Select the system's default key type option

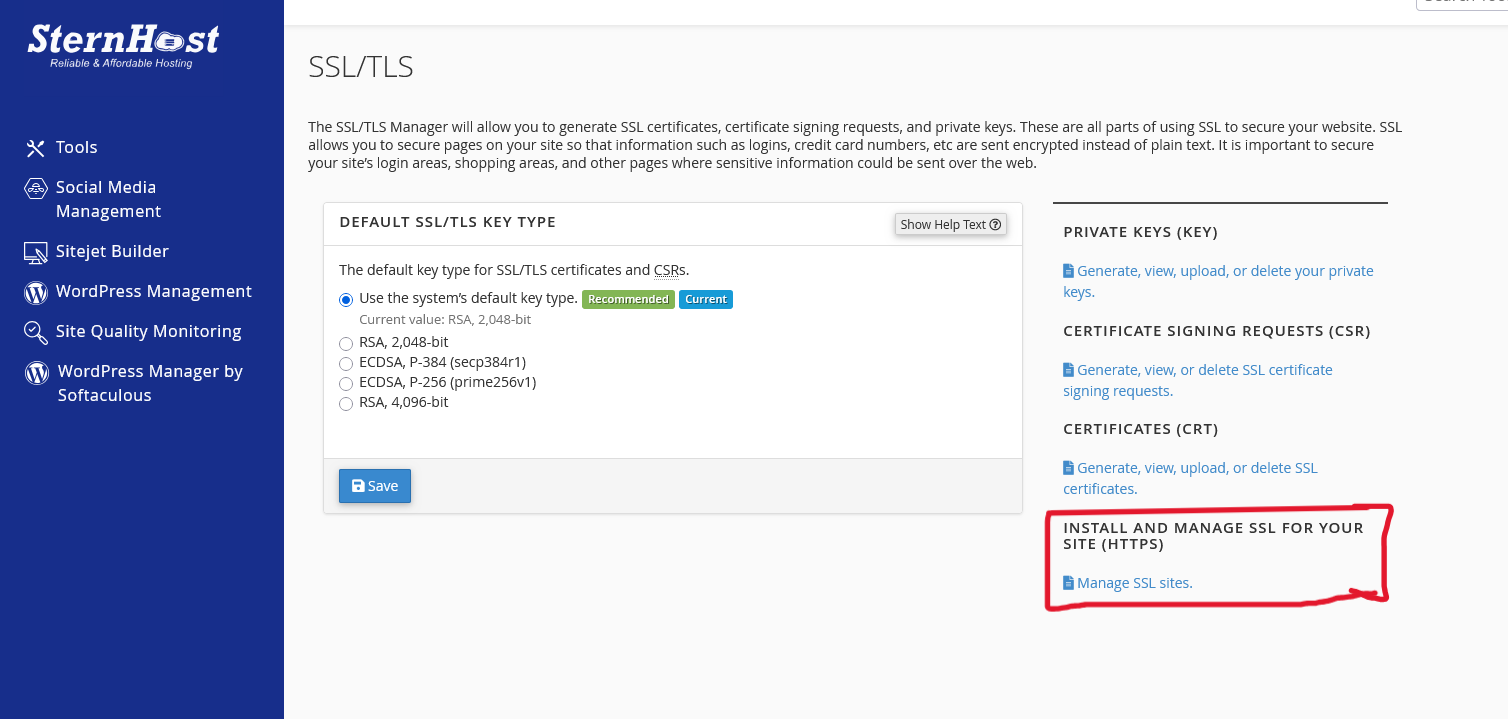[346, 299]
